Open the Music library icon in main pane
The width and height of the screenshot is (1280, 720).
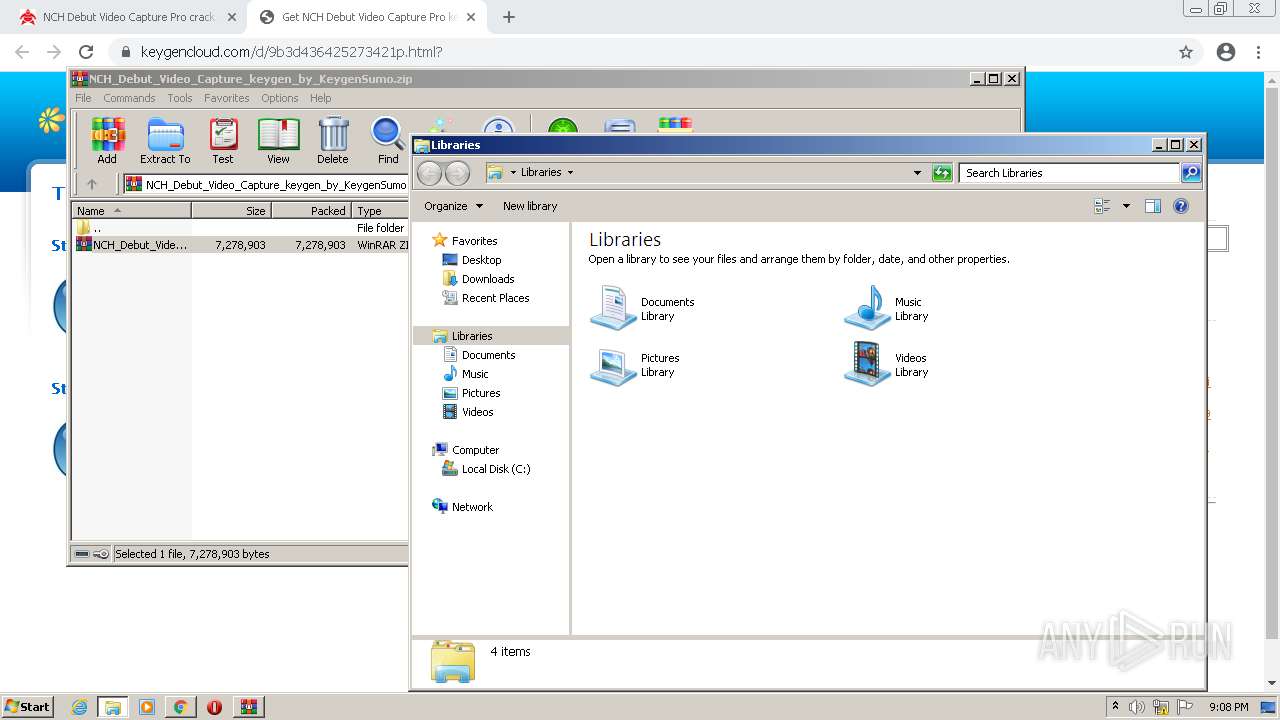click(868, 308)
